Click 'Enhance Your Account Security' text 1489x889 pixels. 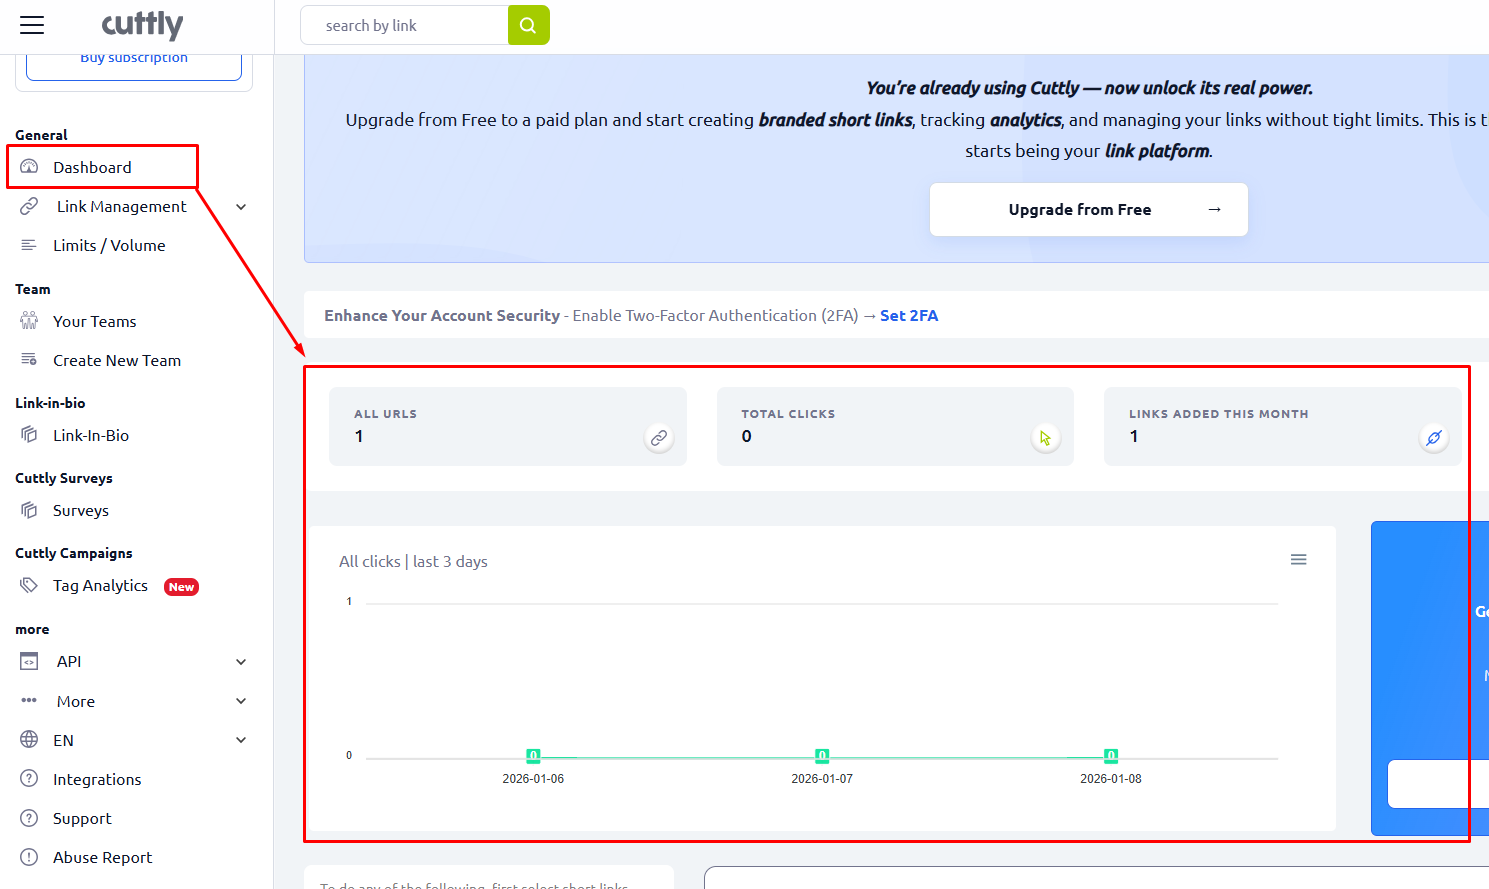point(442,315)
